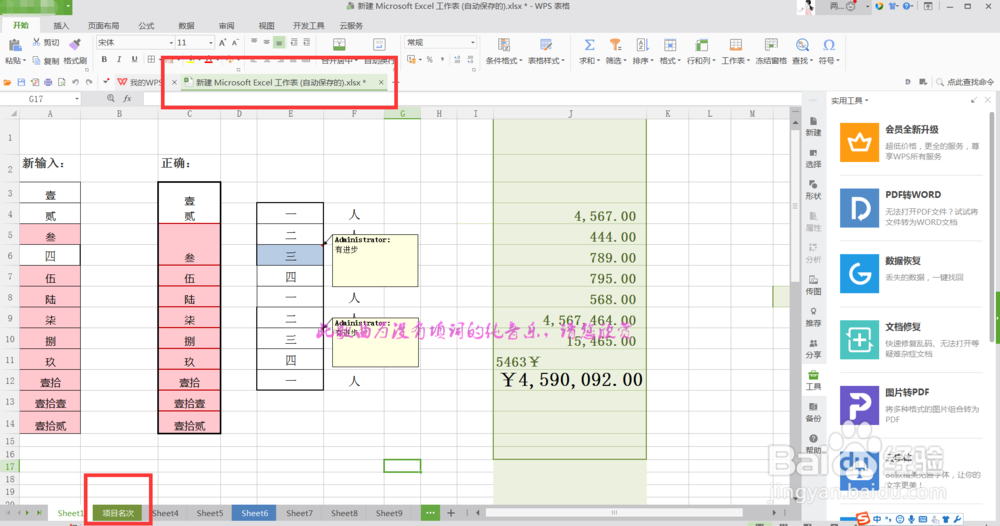Click the Sort (排序) icon
This screenshot has width=1000, height=526.
(642, 45)
